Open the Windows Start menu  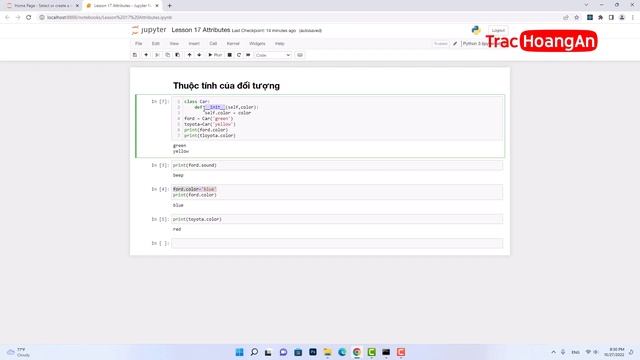click(240, 352)
